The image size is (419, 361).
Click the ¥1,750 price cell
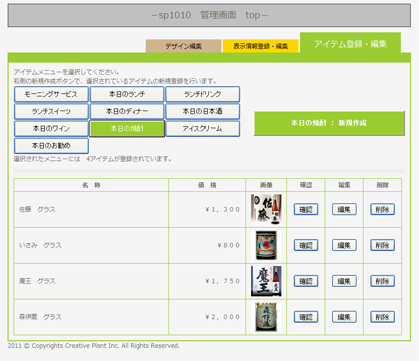click(207, 281)
